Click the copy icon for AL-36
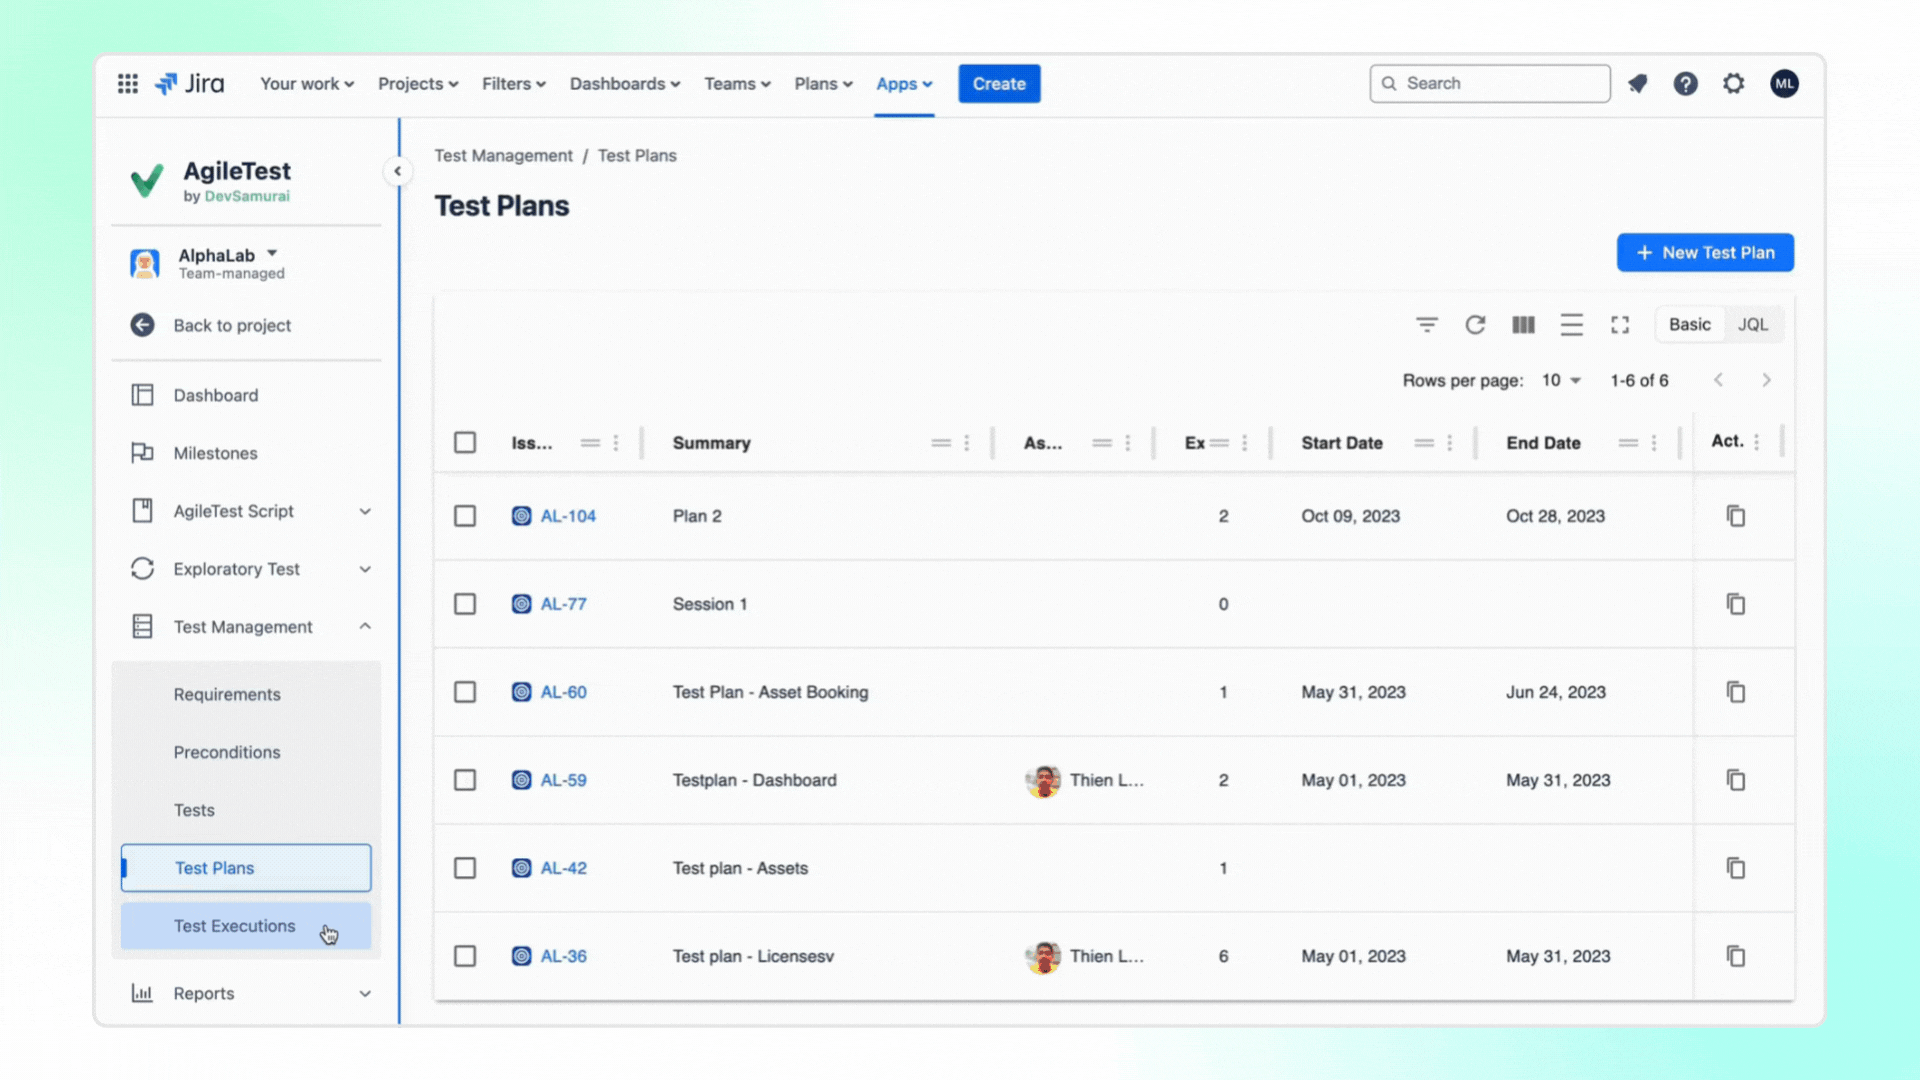This screenshot has width=1920, height=1080. [1737, 956]
